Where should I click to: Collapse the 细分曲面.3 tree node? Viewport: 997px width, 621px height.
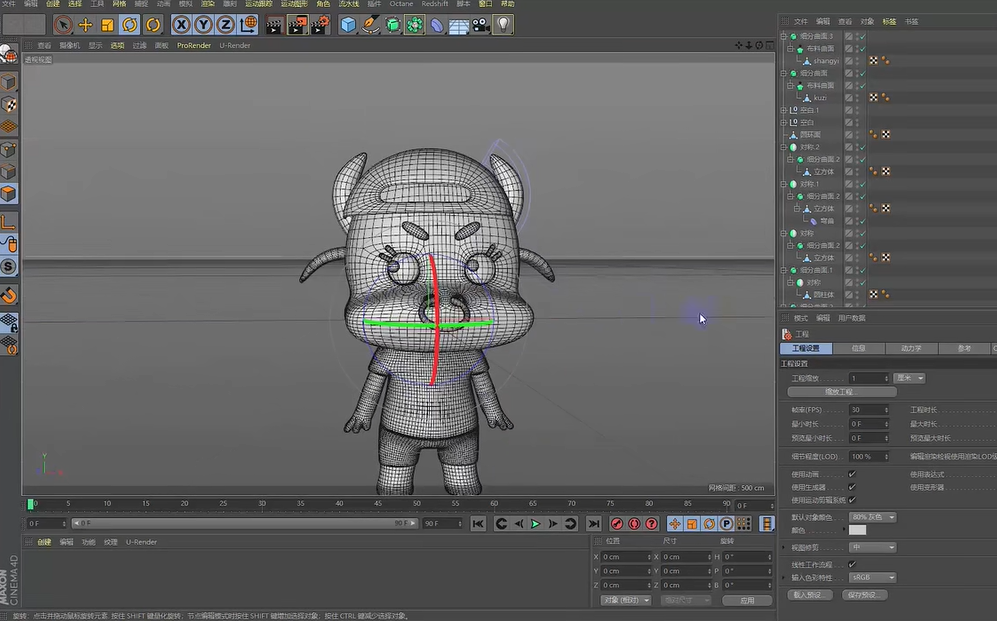pos(783,36)
